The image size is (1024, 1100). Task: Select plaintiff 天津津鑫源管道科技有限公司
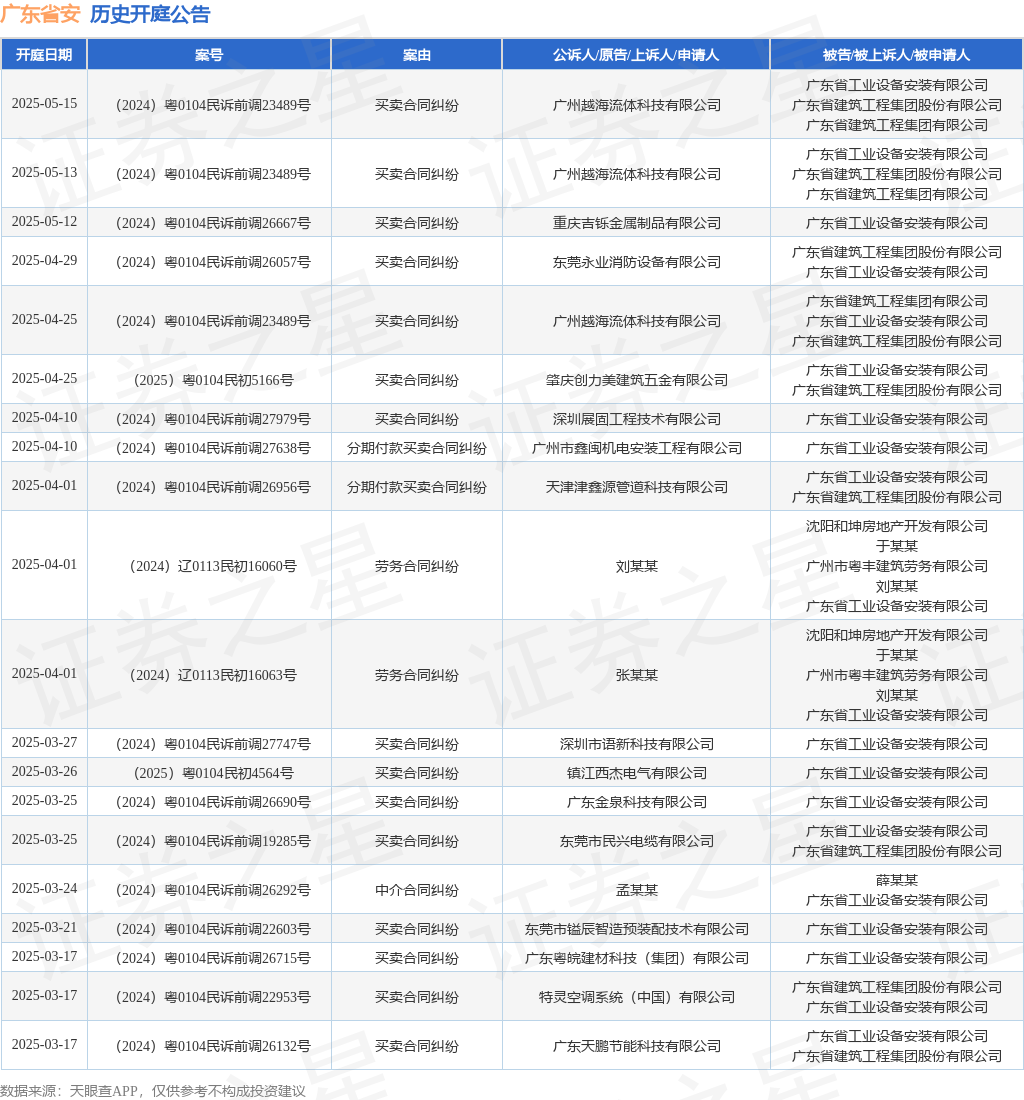(636, 488)
